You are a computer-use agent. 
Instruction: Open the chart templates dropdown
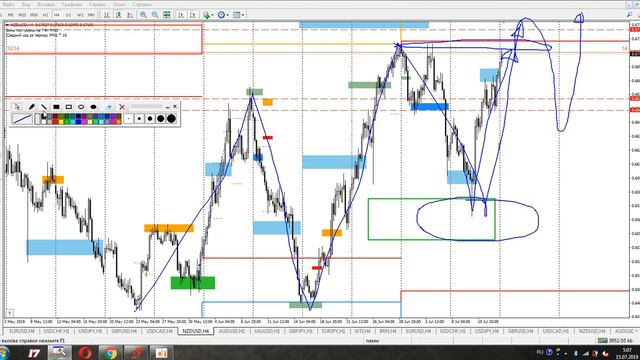pos(238,15)
